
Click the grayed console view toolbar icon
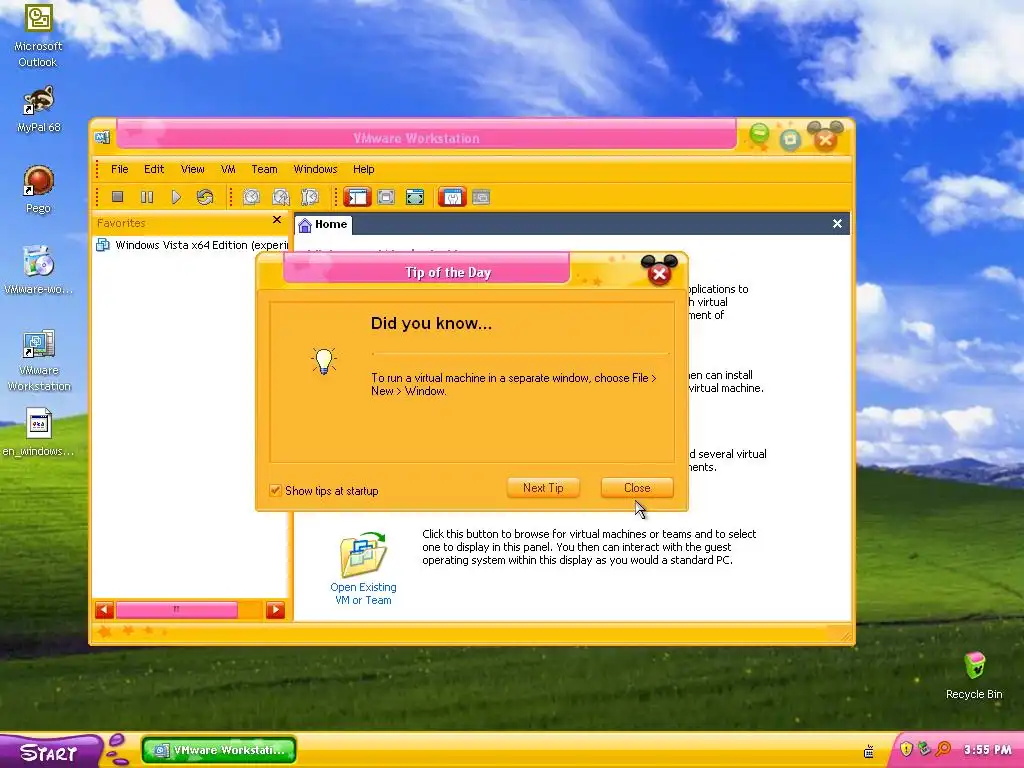point(481,197)
